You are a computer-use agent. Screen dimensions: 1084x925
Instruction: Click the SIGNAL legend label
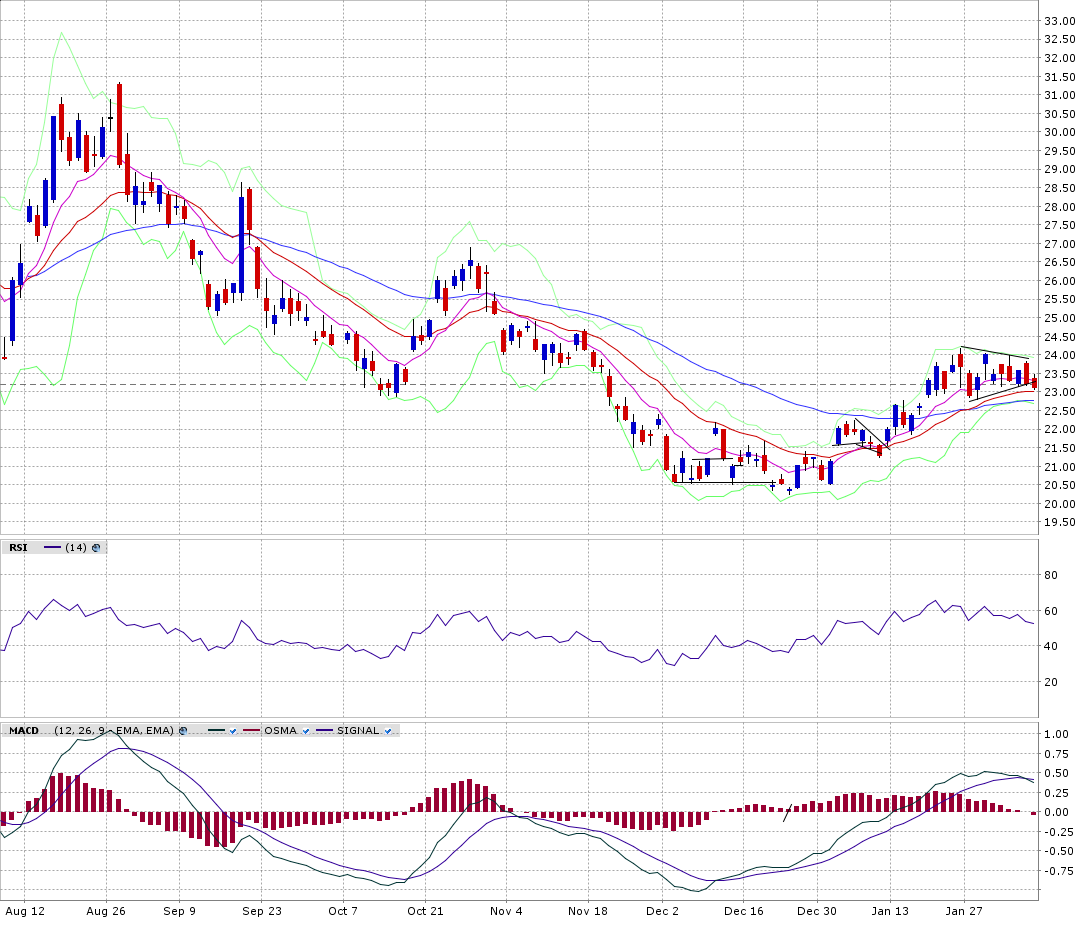pyautogui.click(x=358, y=731)
